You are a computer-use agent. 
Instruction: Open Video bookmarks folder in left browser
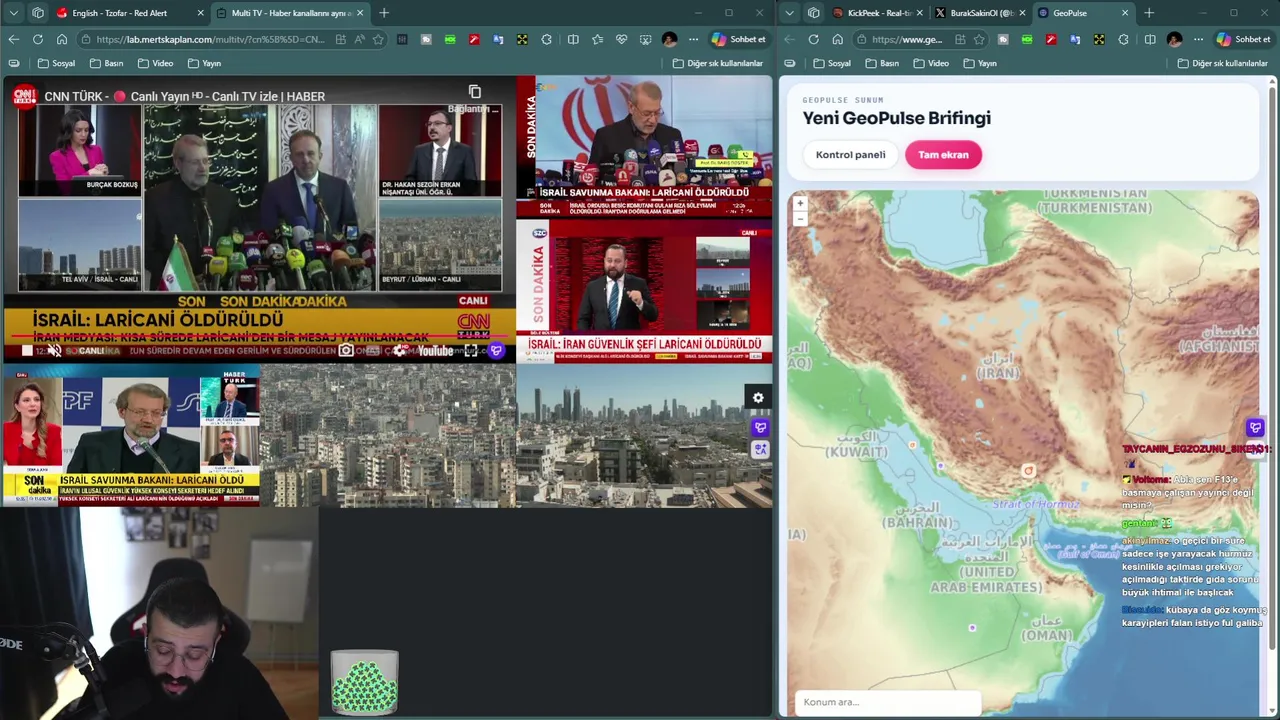pyautogui.click(x=155, y=63)
